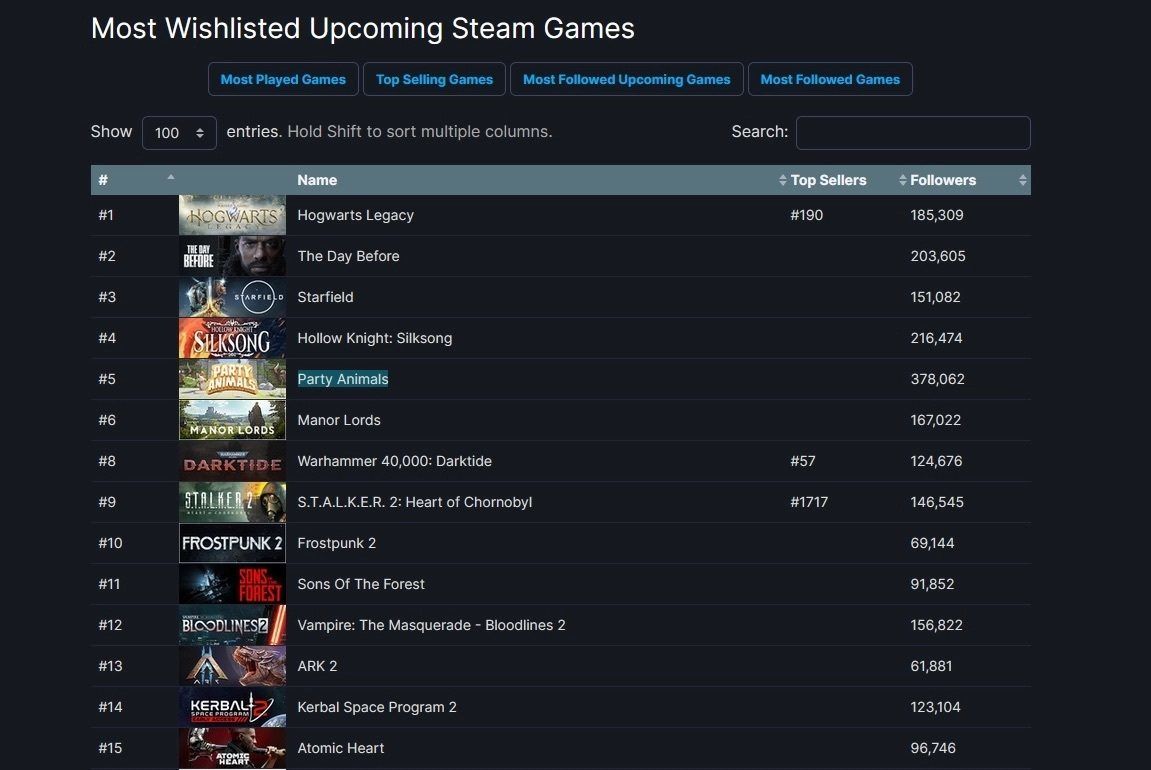Viewport: 1151px width, 770px height.
Task: Open the Most Followed Games list
Action: click(829, 79)
